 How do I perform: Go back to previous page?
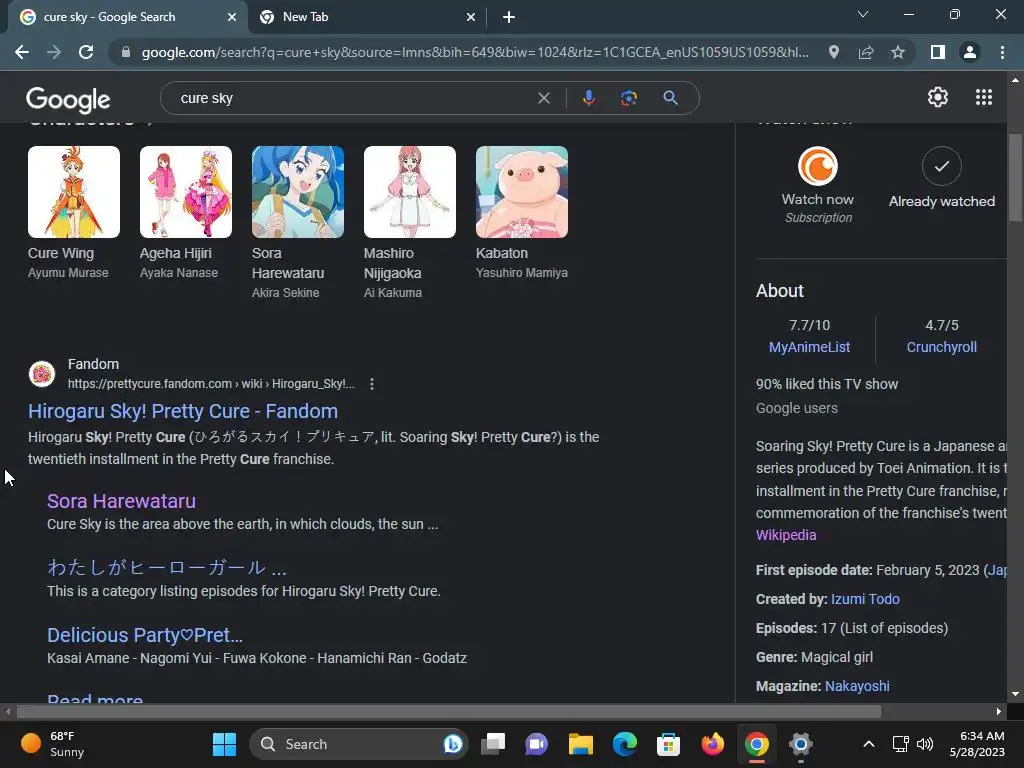pos(22,52)
